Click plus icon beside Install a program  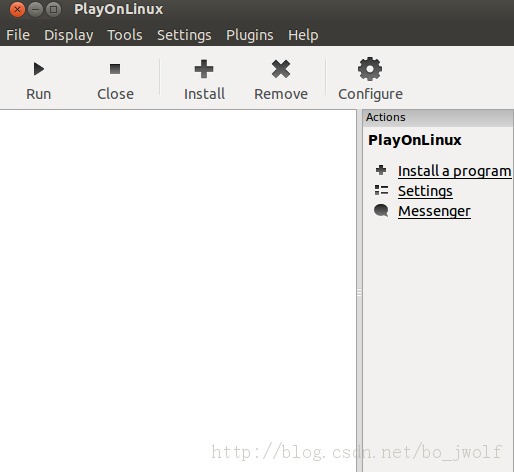[381, 170]
